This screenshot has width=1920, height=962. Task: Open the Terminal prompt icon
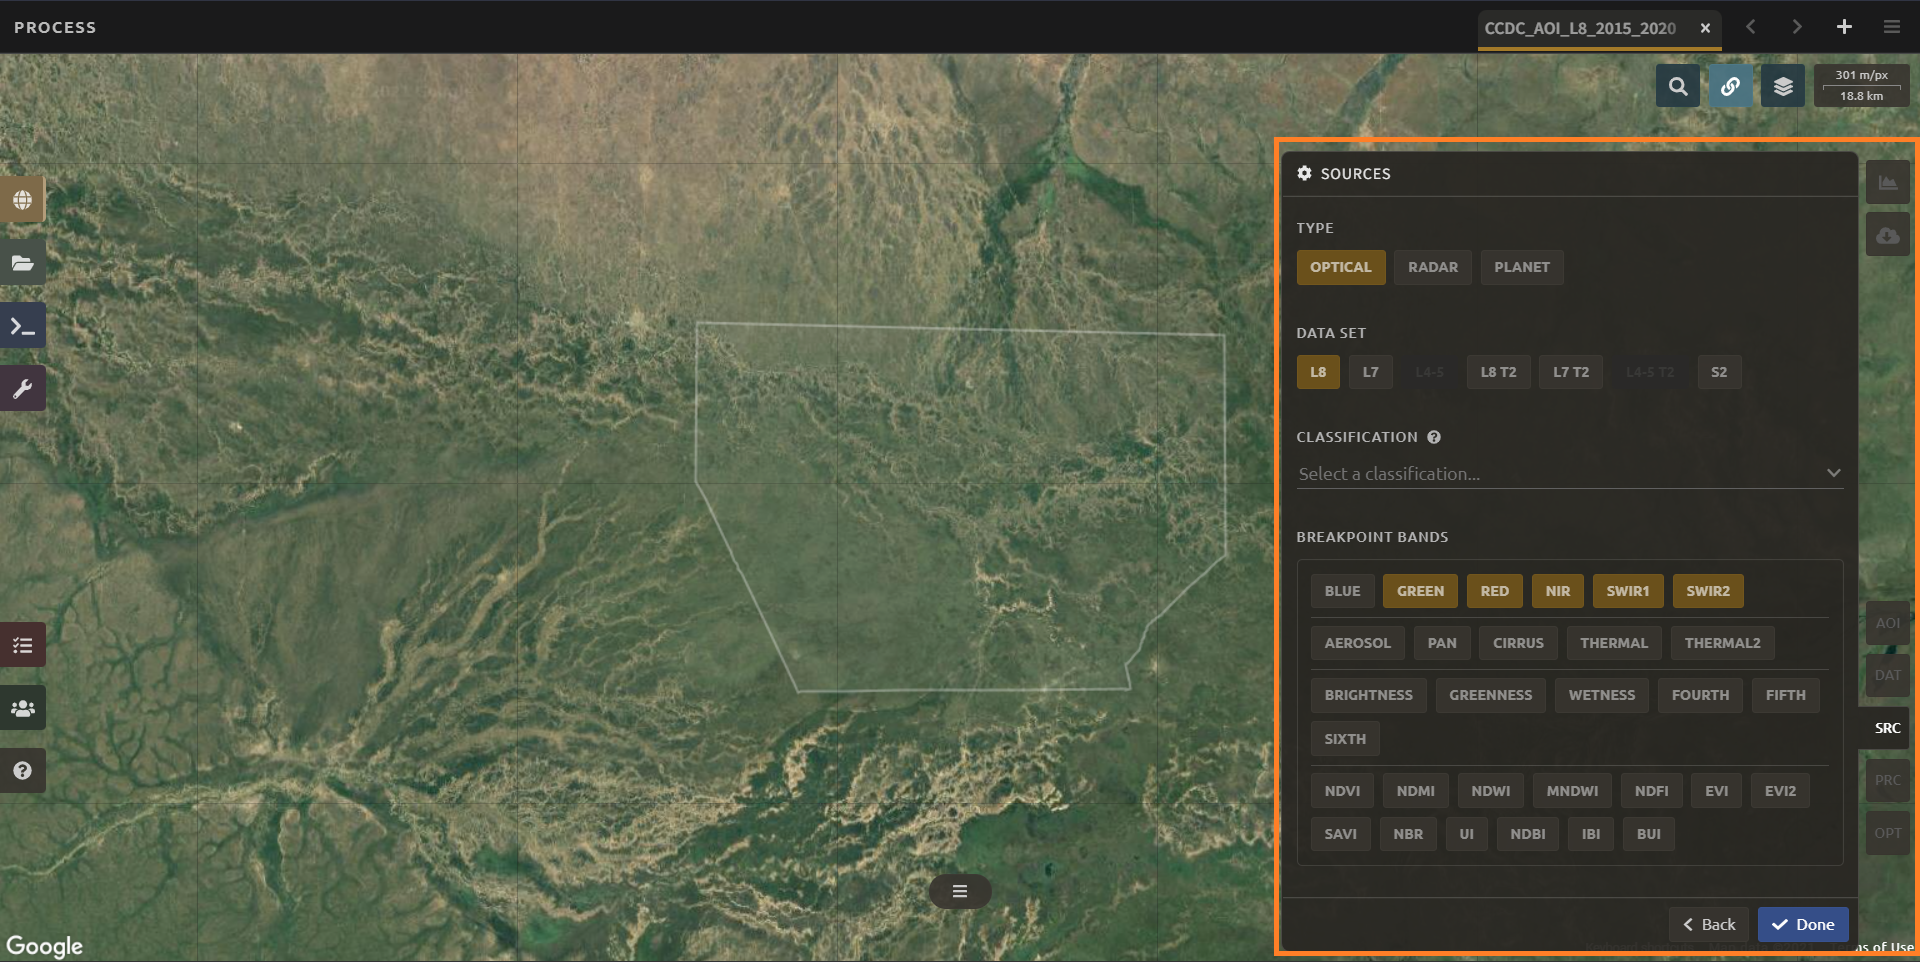(x=22, y=326)
